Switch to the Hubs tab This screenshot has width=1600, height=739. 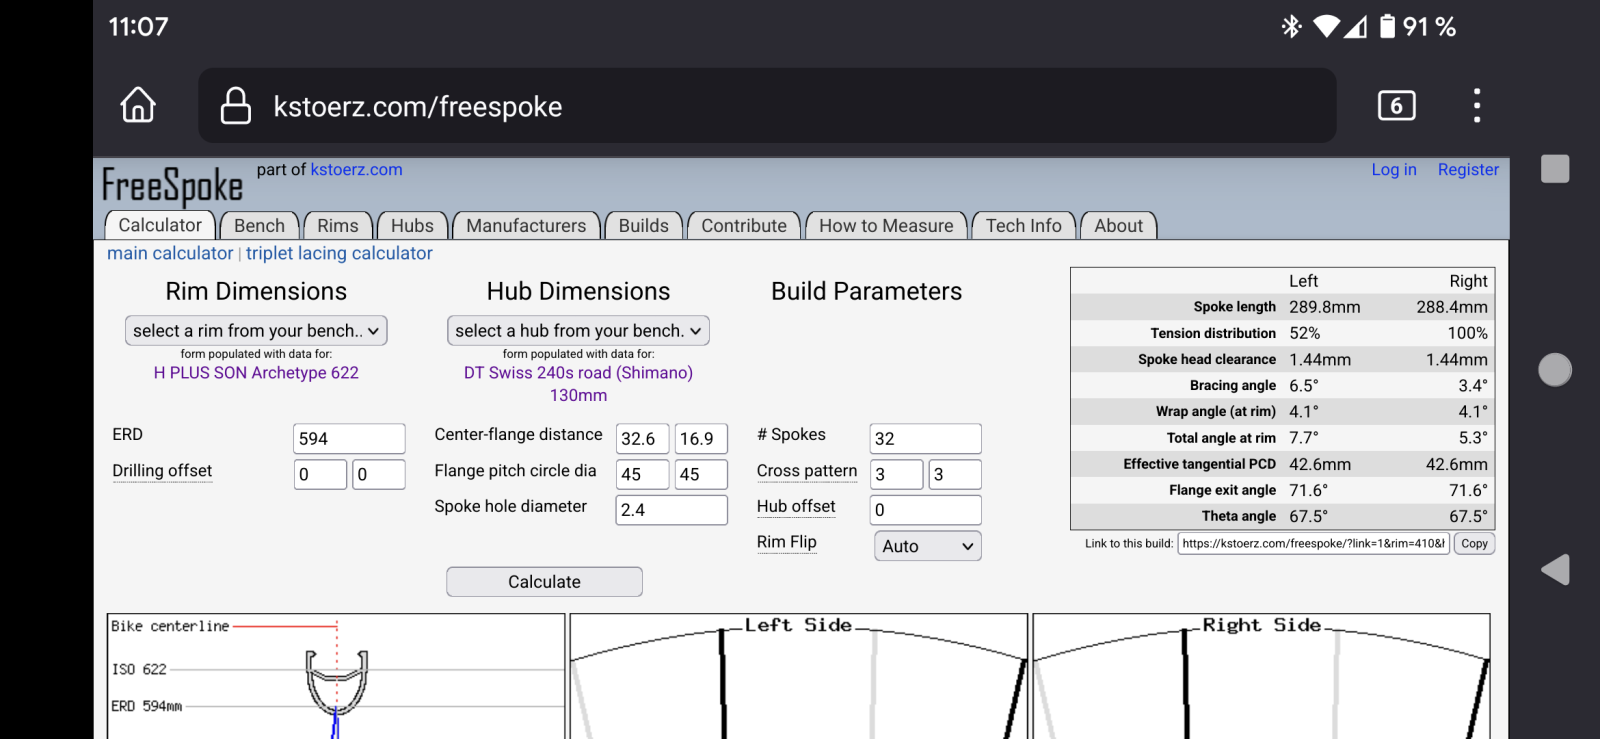(412, 226)
